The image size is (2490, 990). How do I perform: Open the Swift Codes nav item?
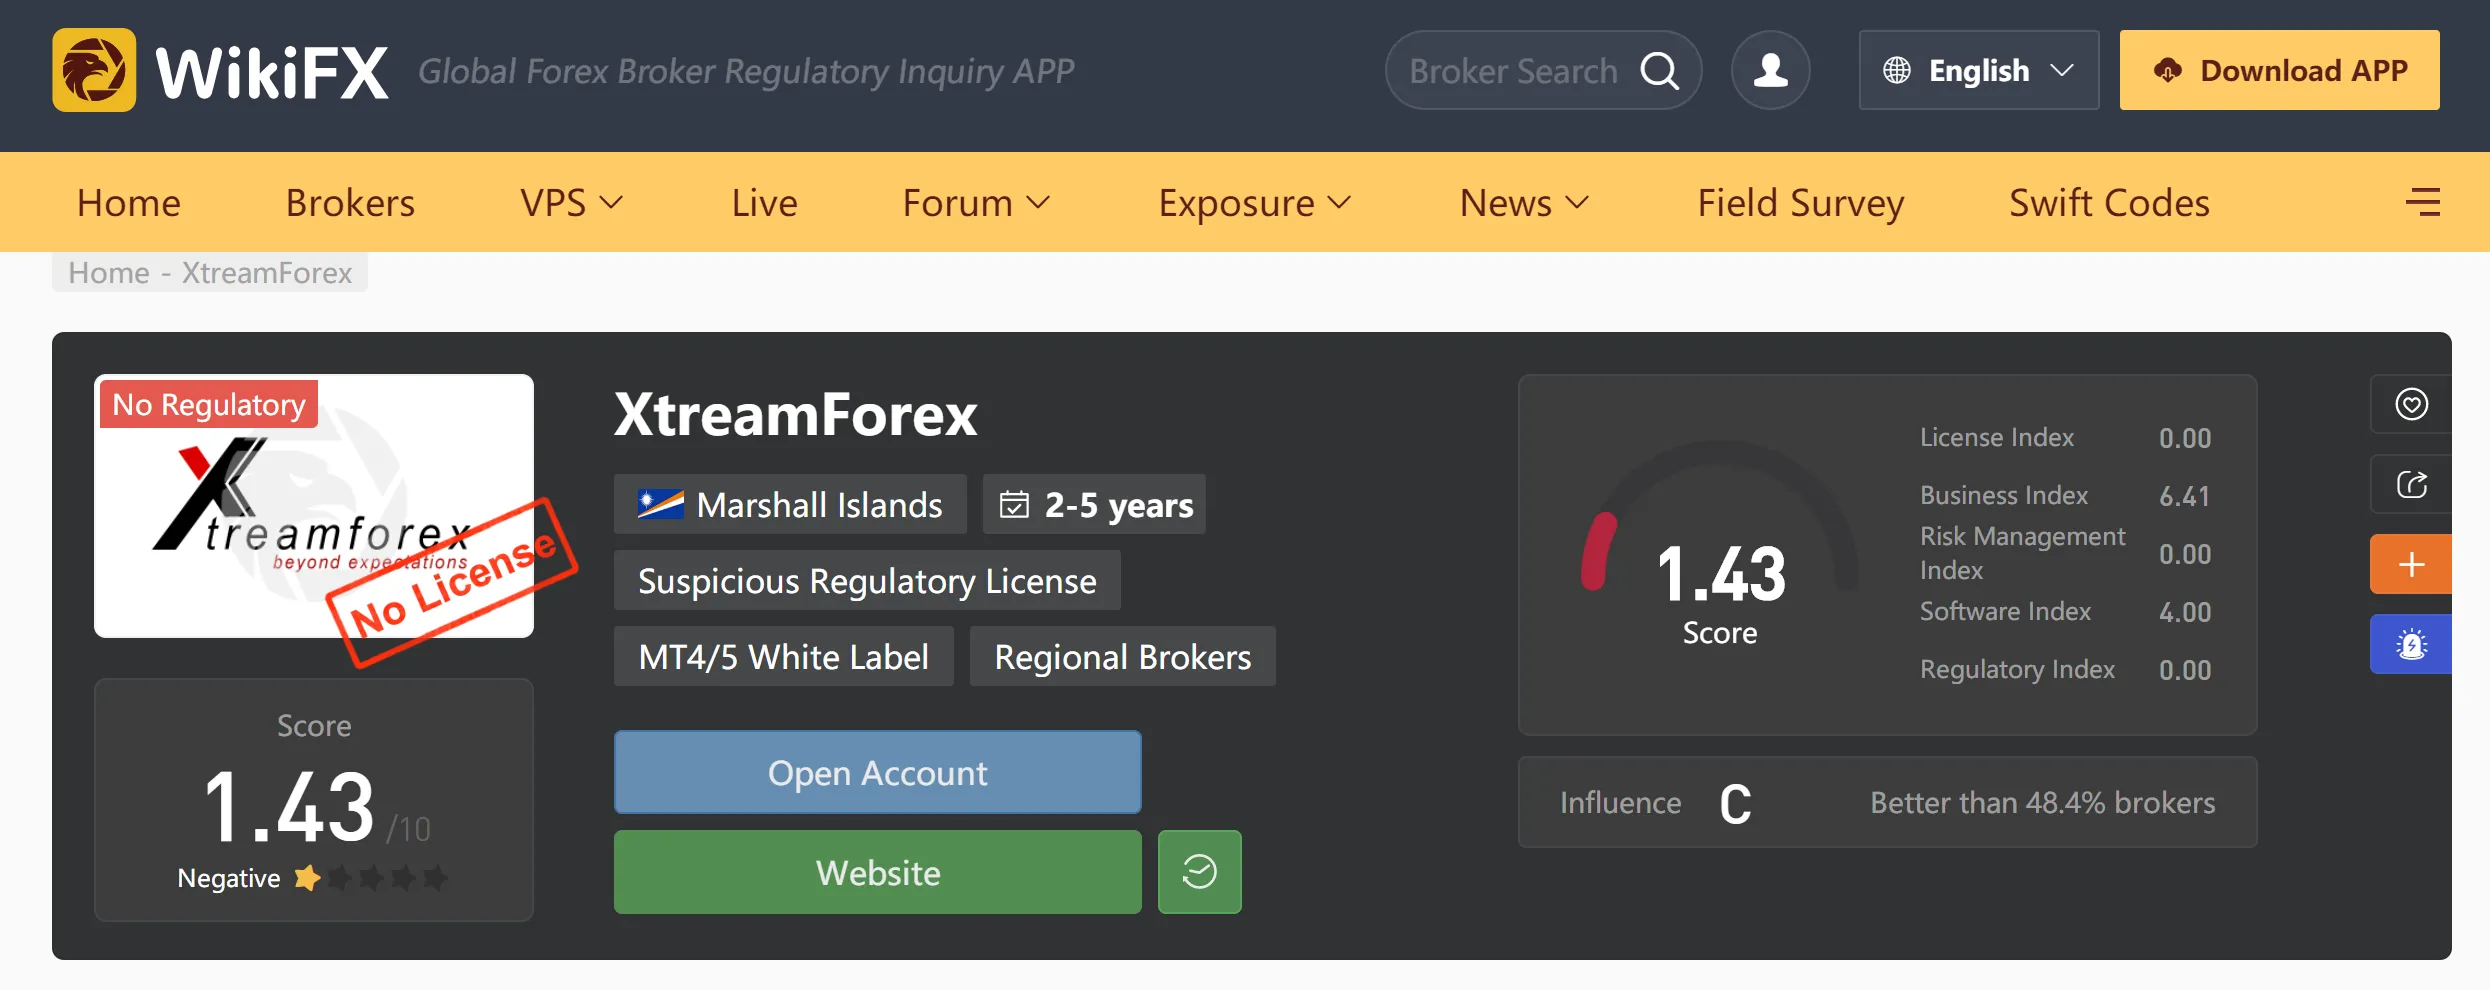(2110, 203)
